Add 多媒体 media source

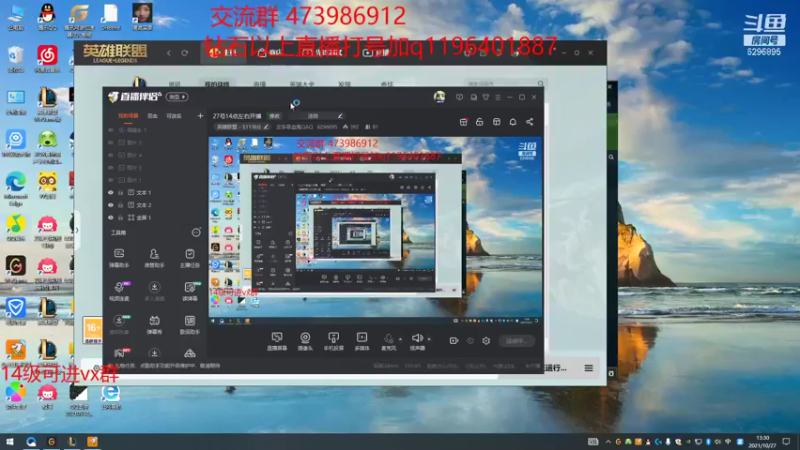click(x=362, y=341)
